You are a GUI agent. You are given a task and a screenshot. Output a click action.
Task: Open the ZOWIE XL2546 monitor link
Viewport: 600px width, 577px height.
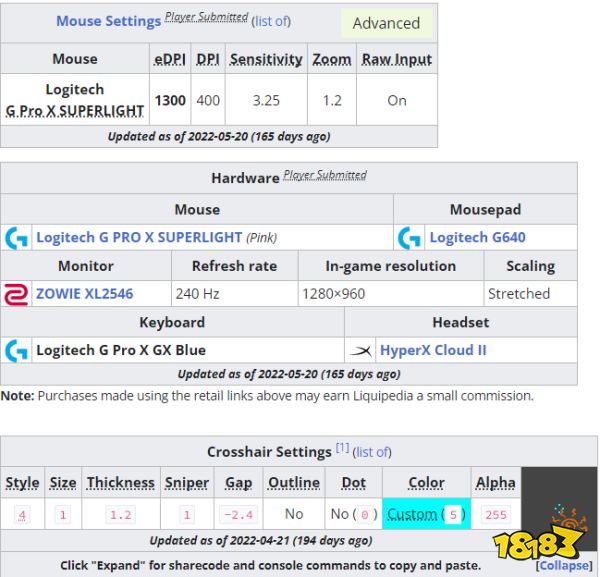pos(84,293)
